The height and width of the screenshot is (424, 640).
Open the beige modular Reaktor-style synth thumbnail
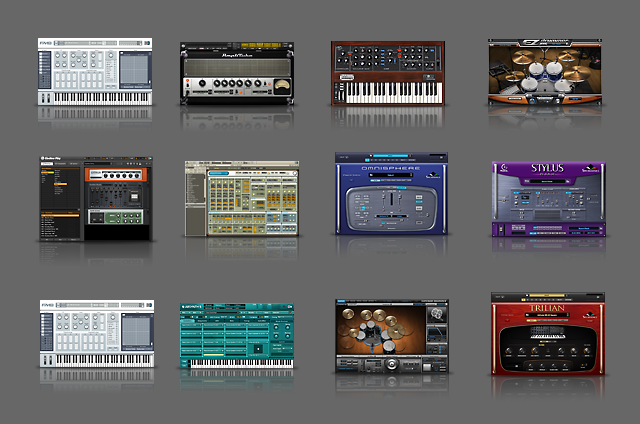pyautogui.click(x=242, y=198)
